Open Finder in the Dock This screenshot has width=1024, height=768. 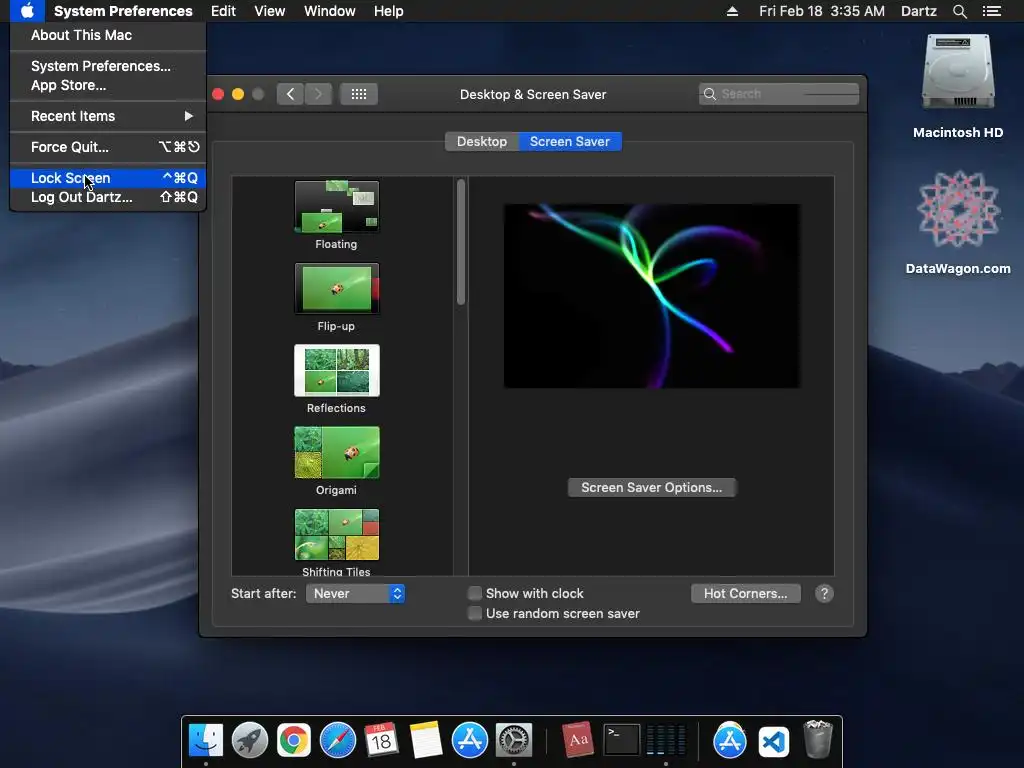[x=206, y=740]
